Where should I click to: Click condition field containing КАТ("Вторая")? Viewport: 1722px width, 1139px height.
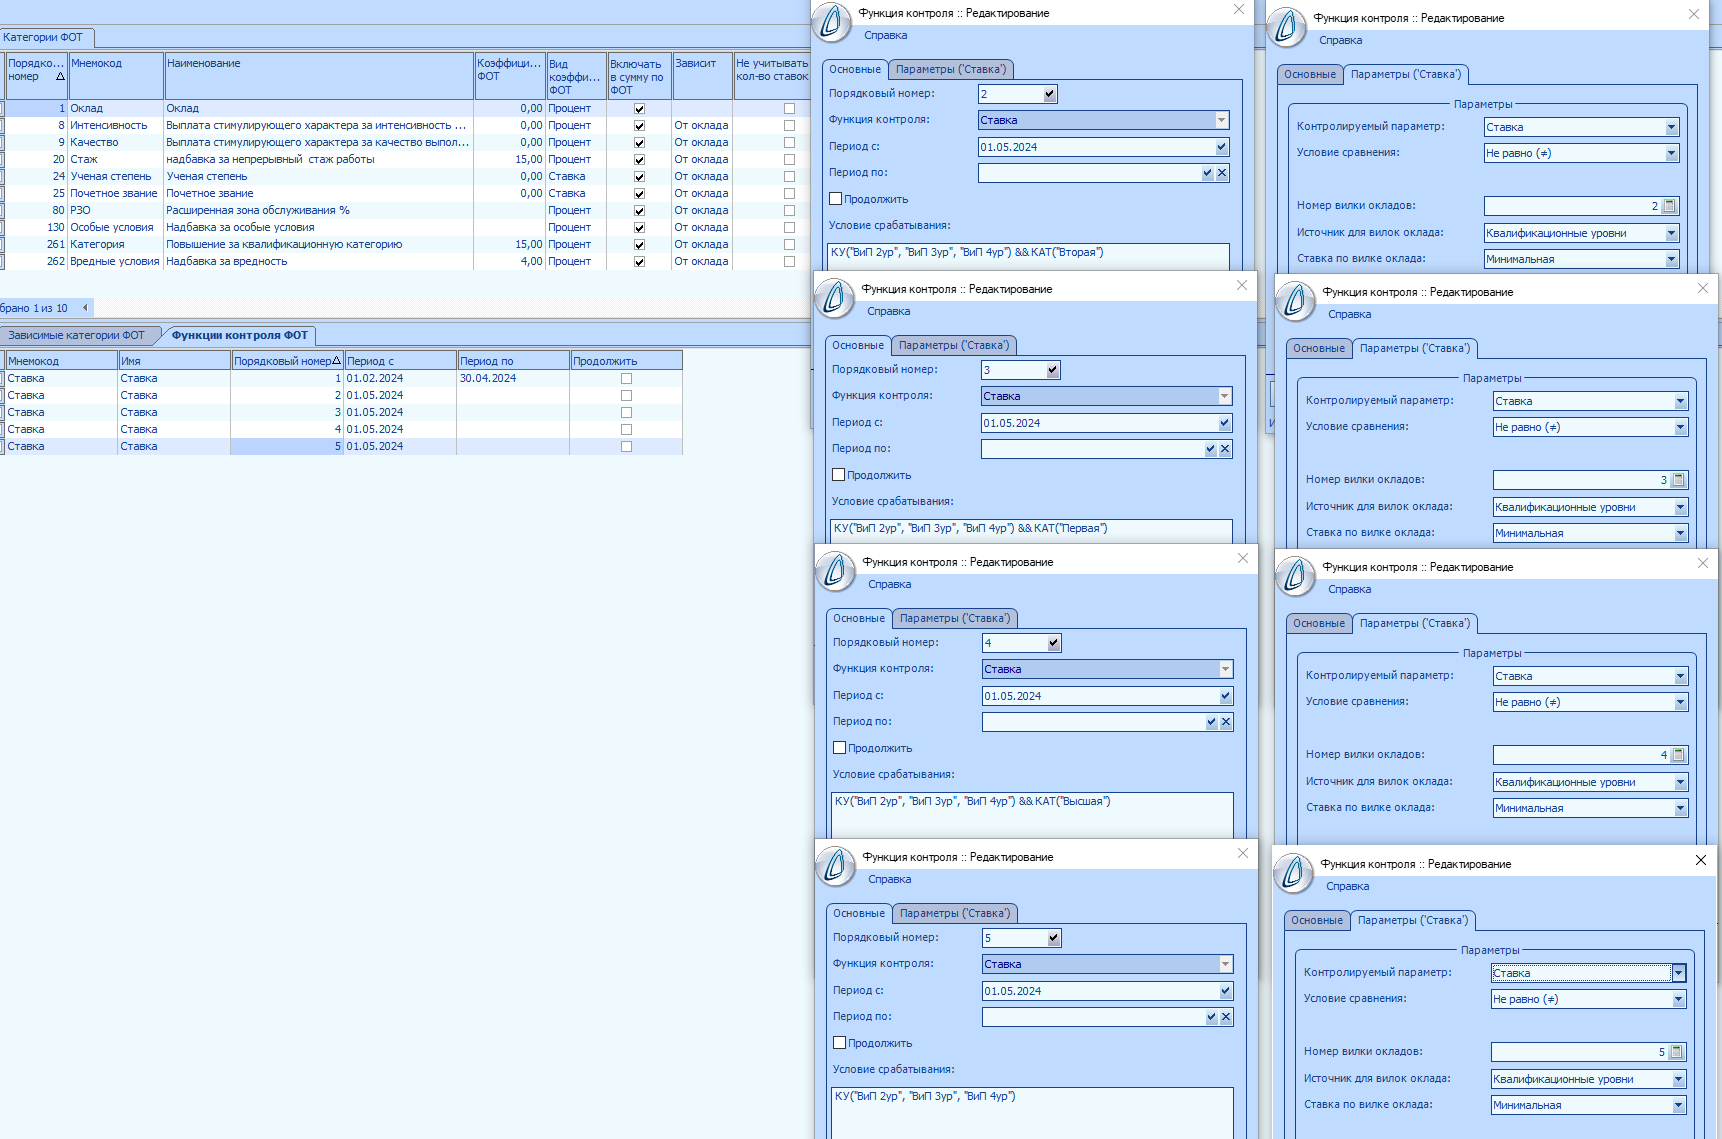pyautogui.click(x=1028, y=256)
